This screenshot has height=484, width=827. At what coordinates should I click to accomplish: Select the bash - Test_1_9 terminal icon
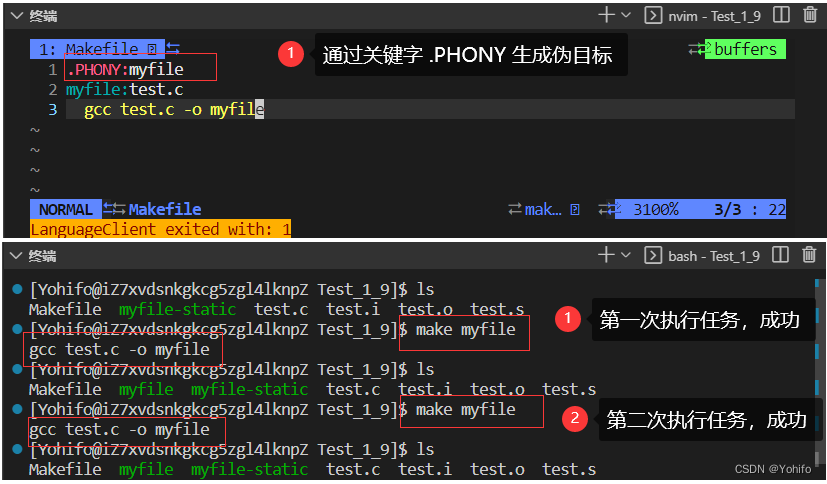653,256
